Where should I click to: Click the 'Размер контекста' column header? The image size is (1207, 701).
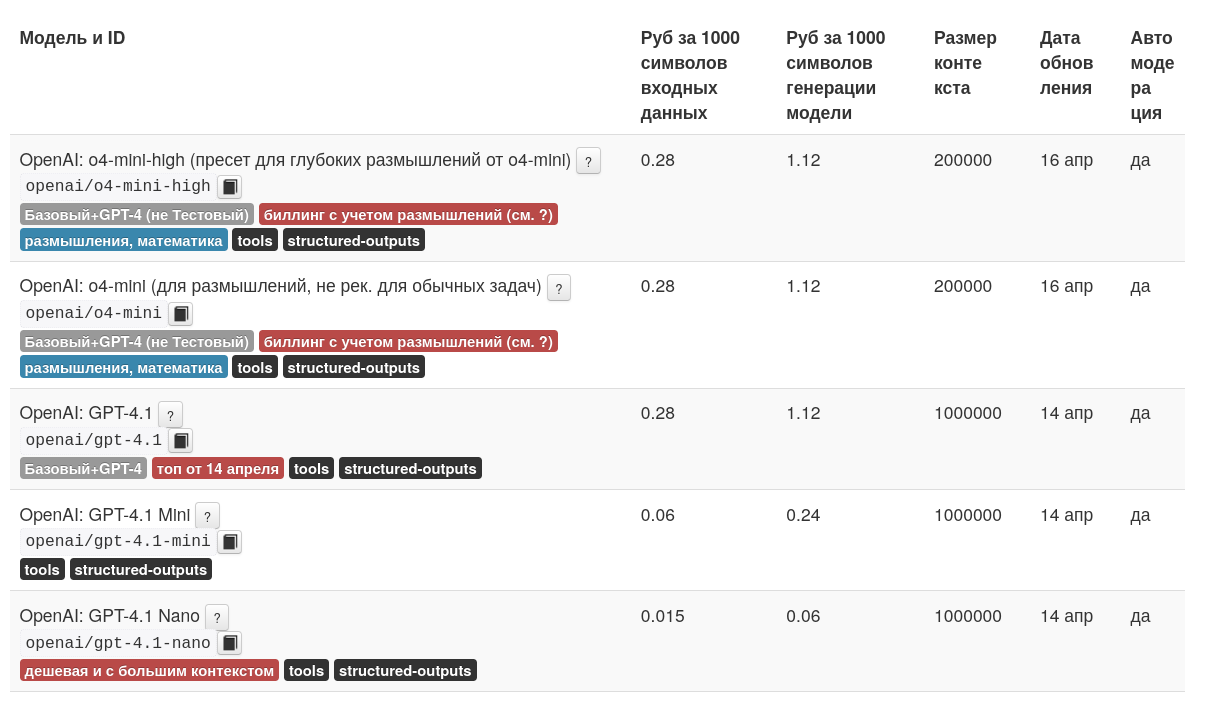965,63
